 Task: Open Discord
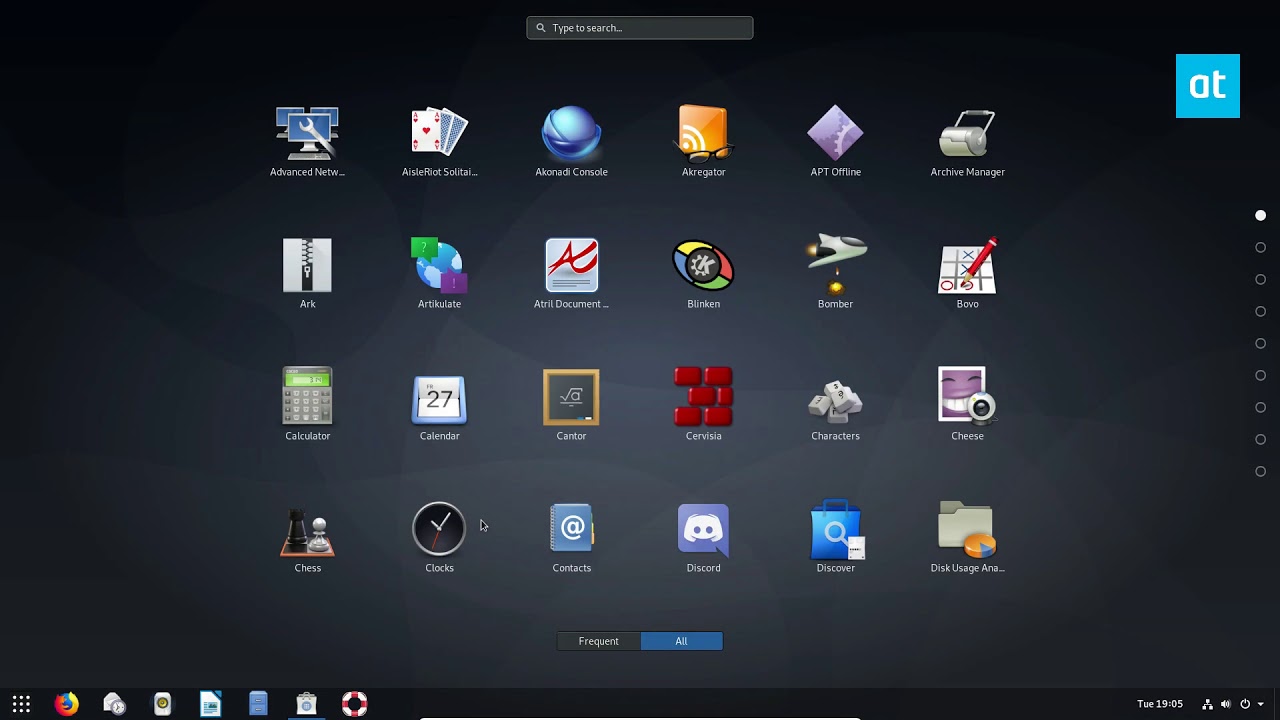point(703,530)
